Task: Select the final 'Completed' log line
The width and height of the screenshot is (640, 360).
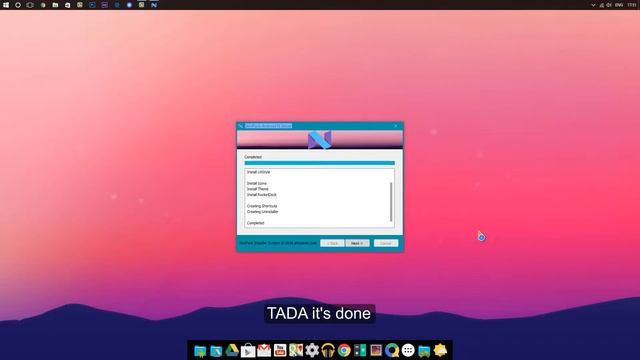Action: (256, 223)
